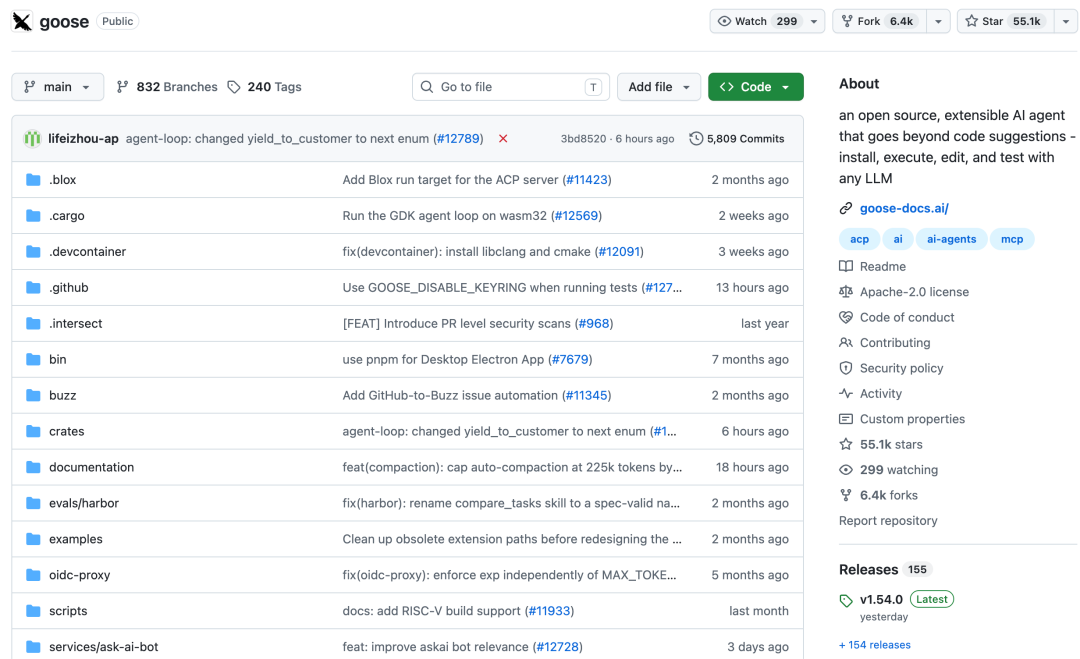Screen dimensions: 1080x659
Task: Select the acp topic tag
Action: 859,239
